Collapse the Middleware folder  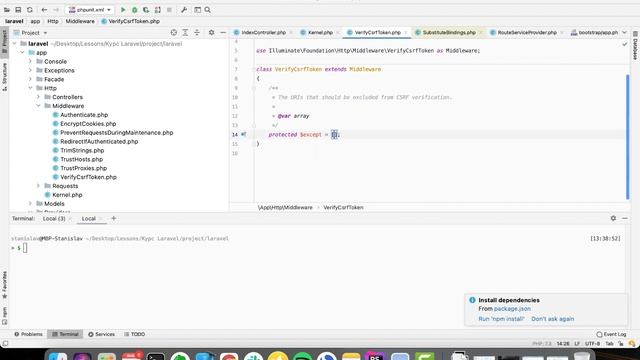38,106
